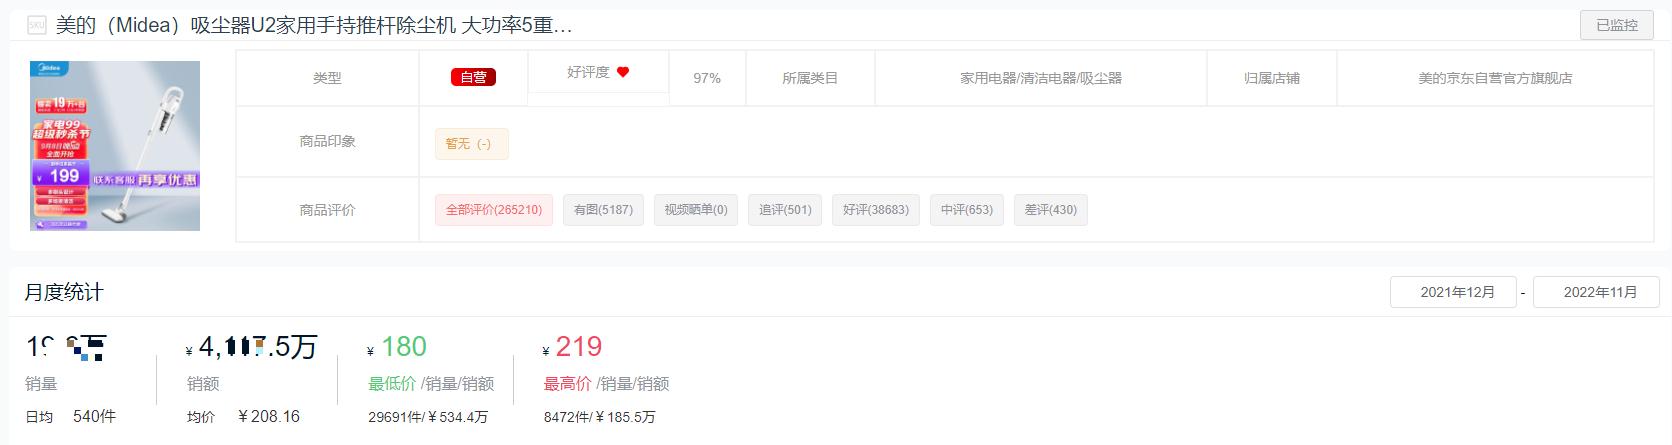Screen dimensions: 1672x445
Task: Click the 最高价 red label
Action: 568,384
